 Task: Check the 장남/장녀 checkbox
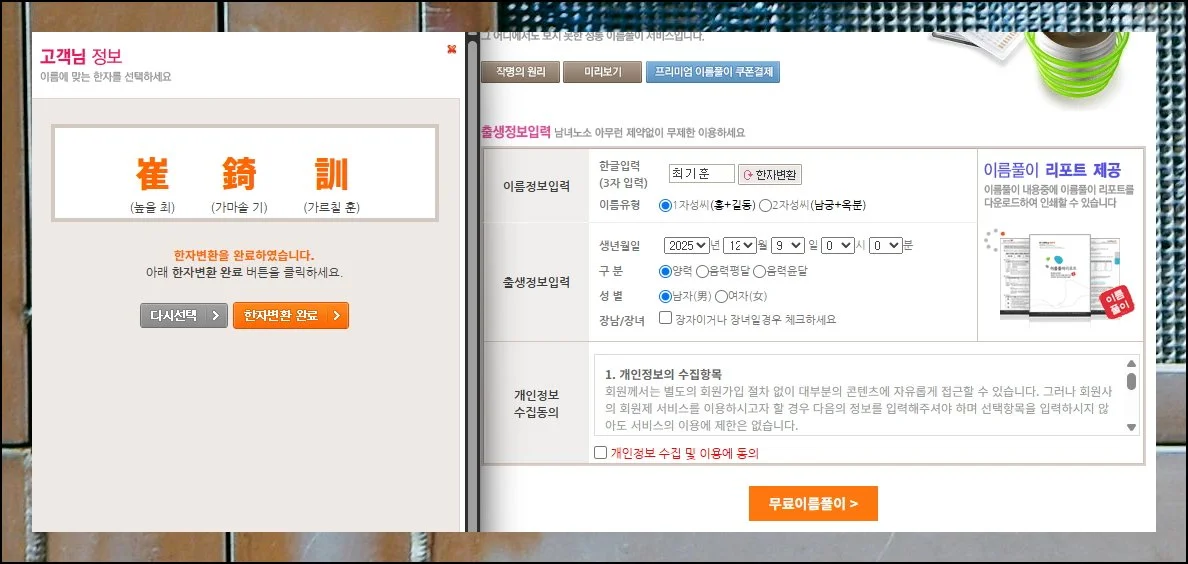click(665, 319)
